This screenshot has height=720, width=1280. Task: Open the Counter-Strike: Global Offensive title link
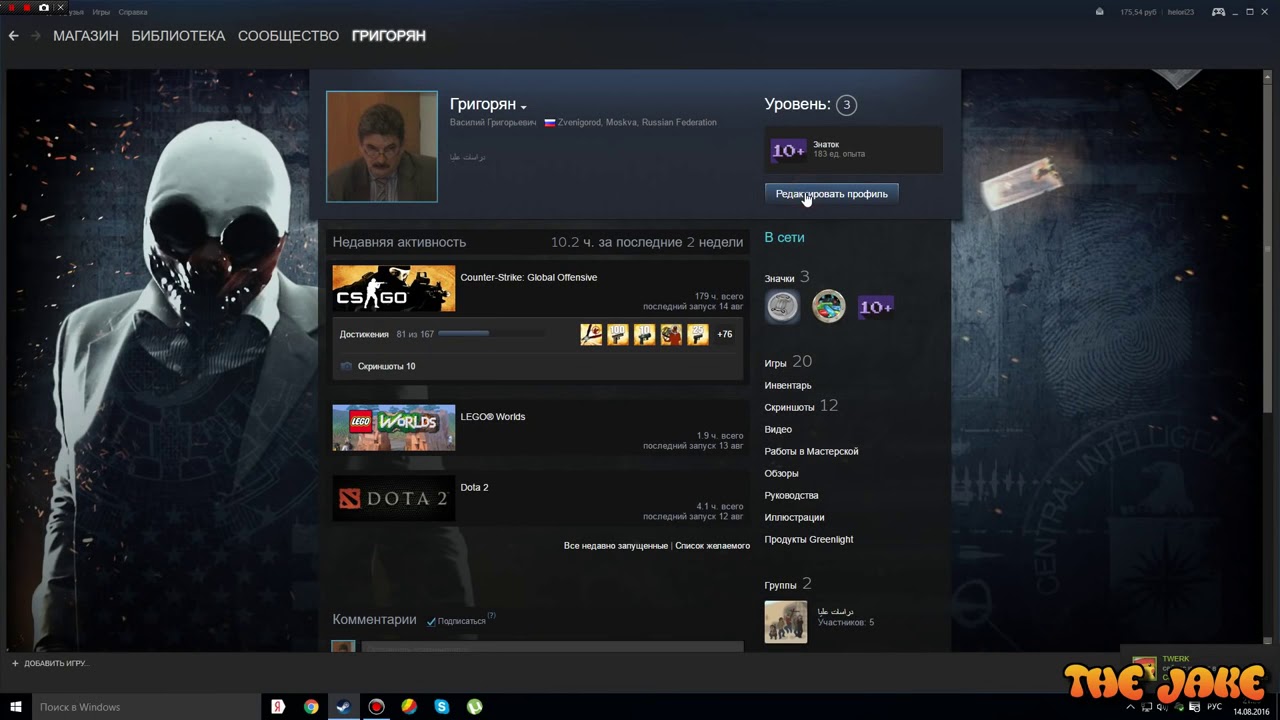[x=529, y=277]
